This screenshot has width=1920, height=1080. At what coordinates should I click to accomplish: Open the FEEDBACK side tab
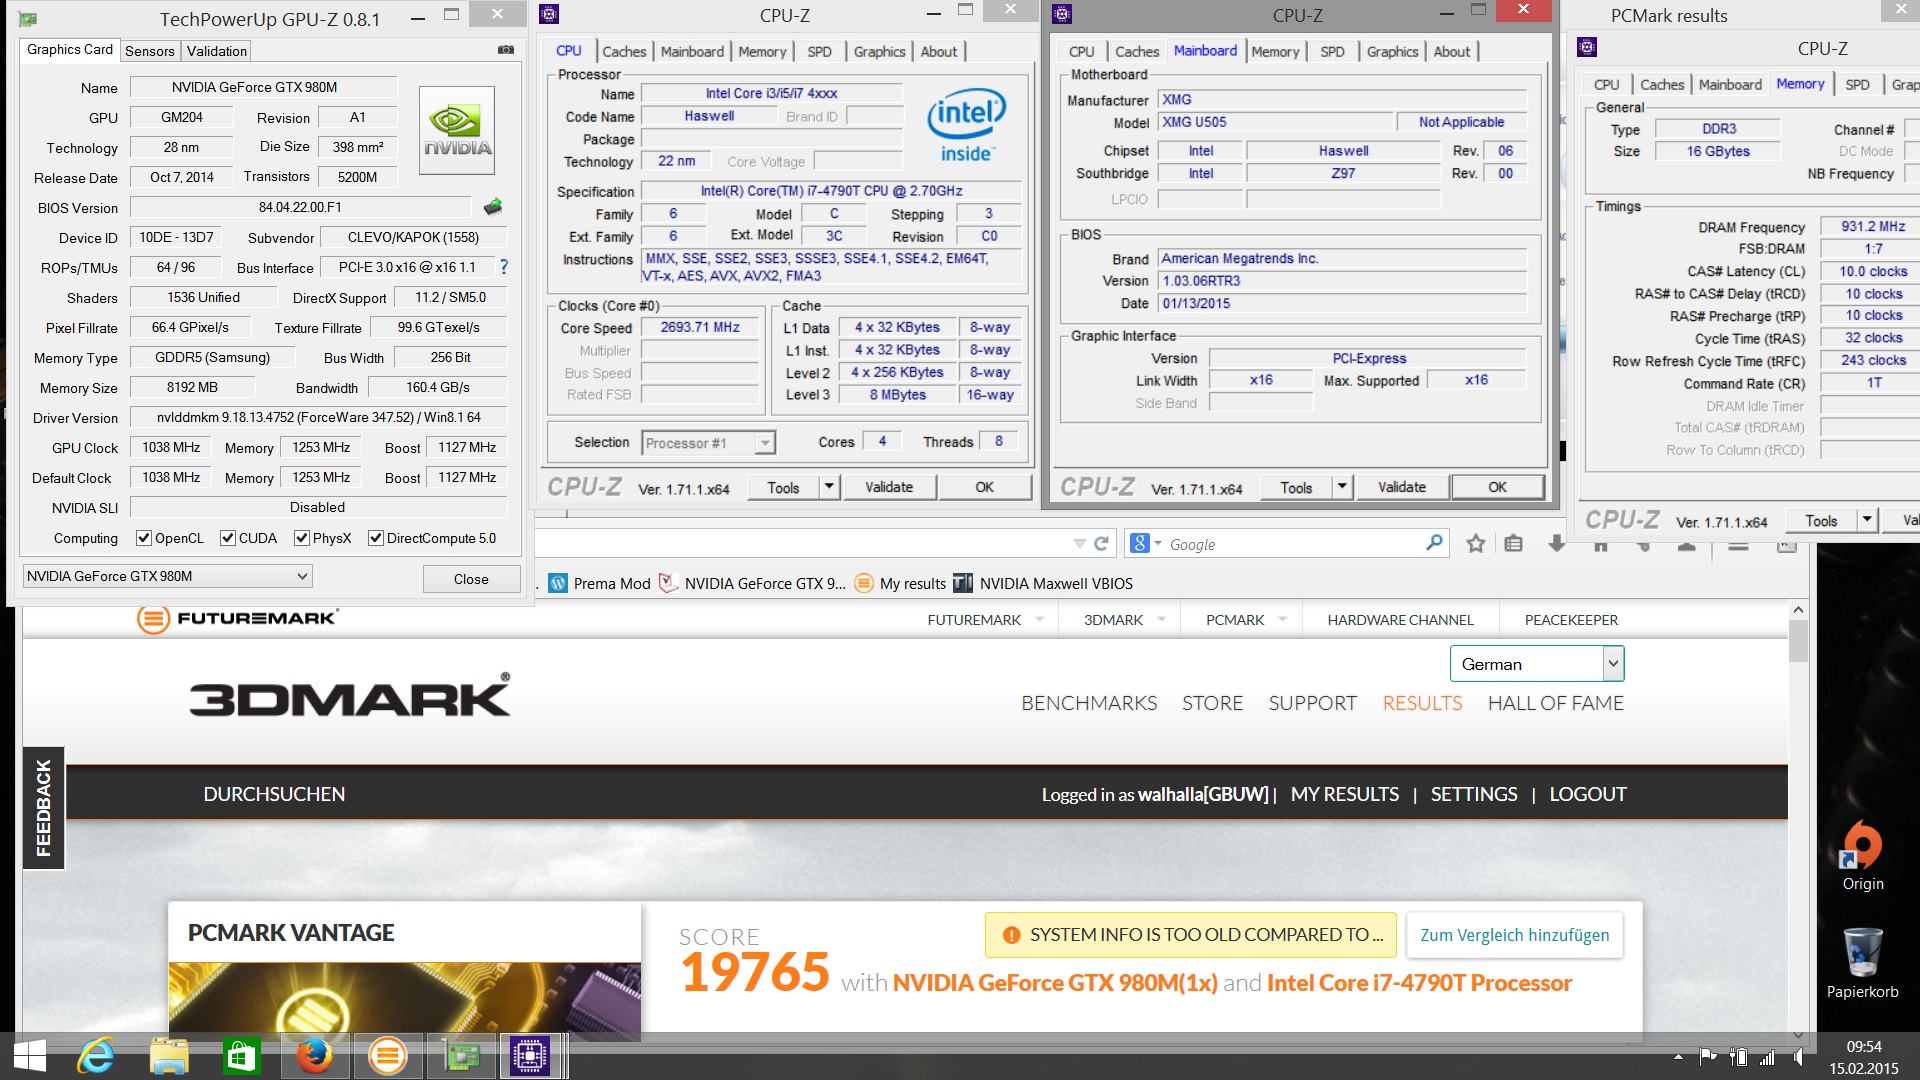pyautogui.click(x=43, y=808)
